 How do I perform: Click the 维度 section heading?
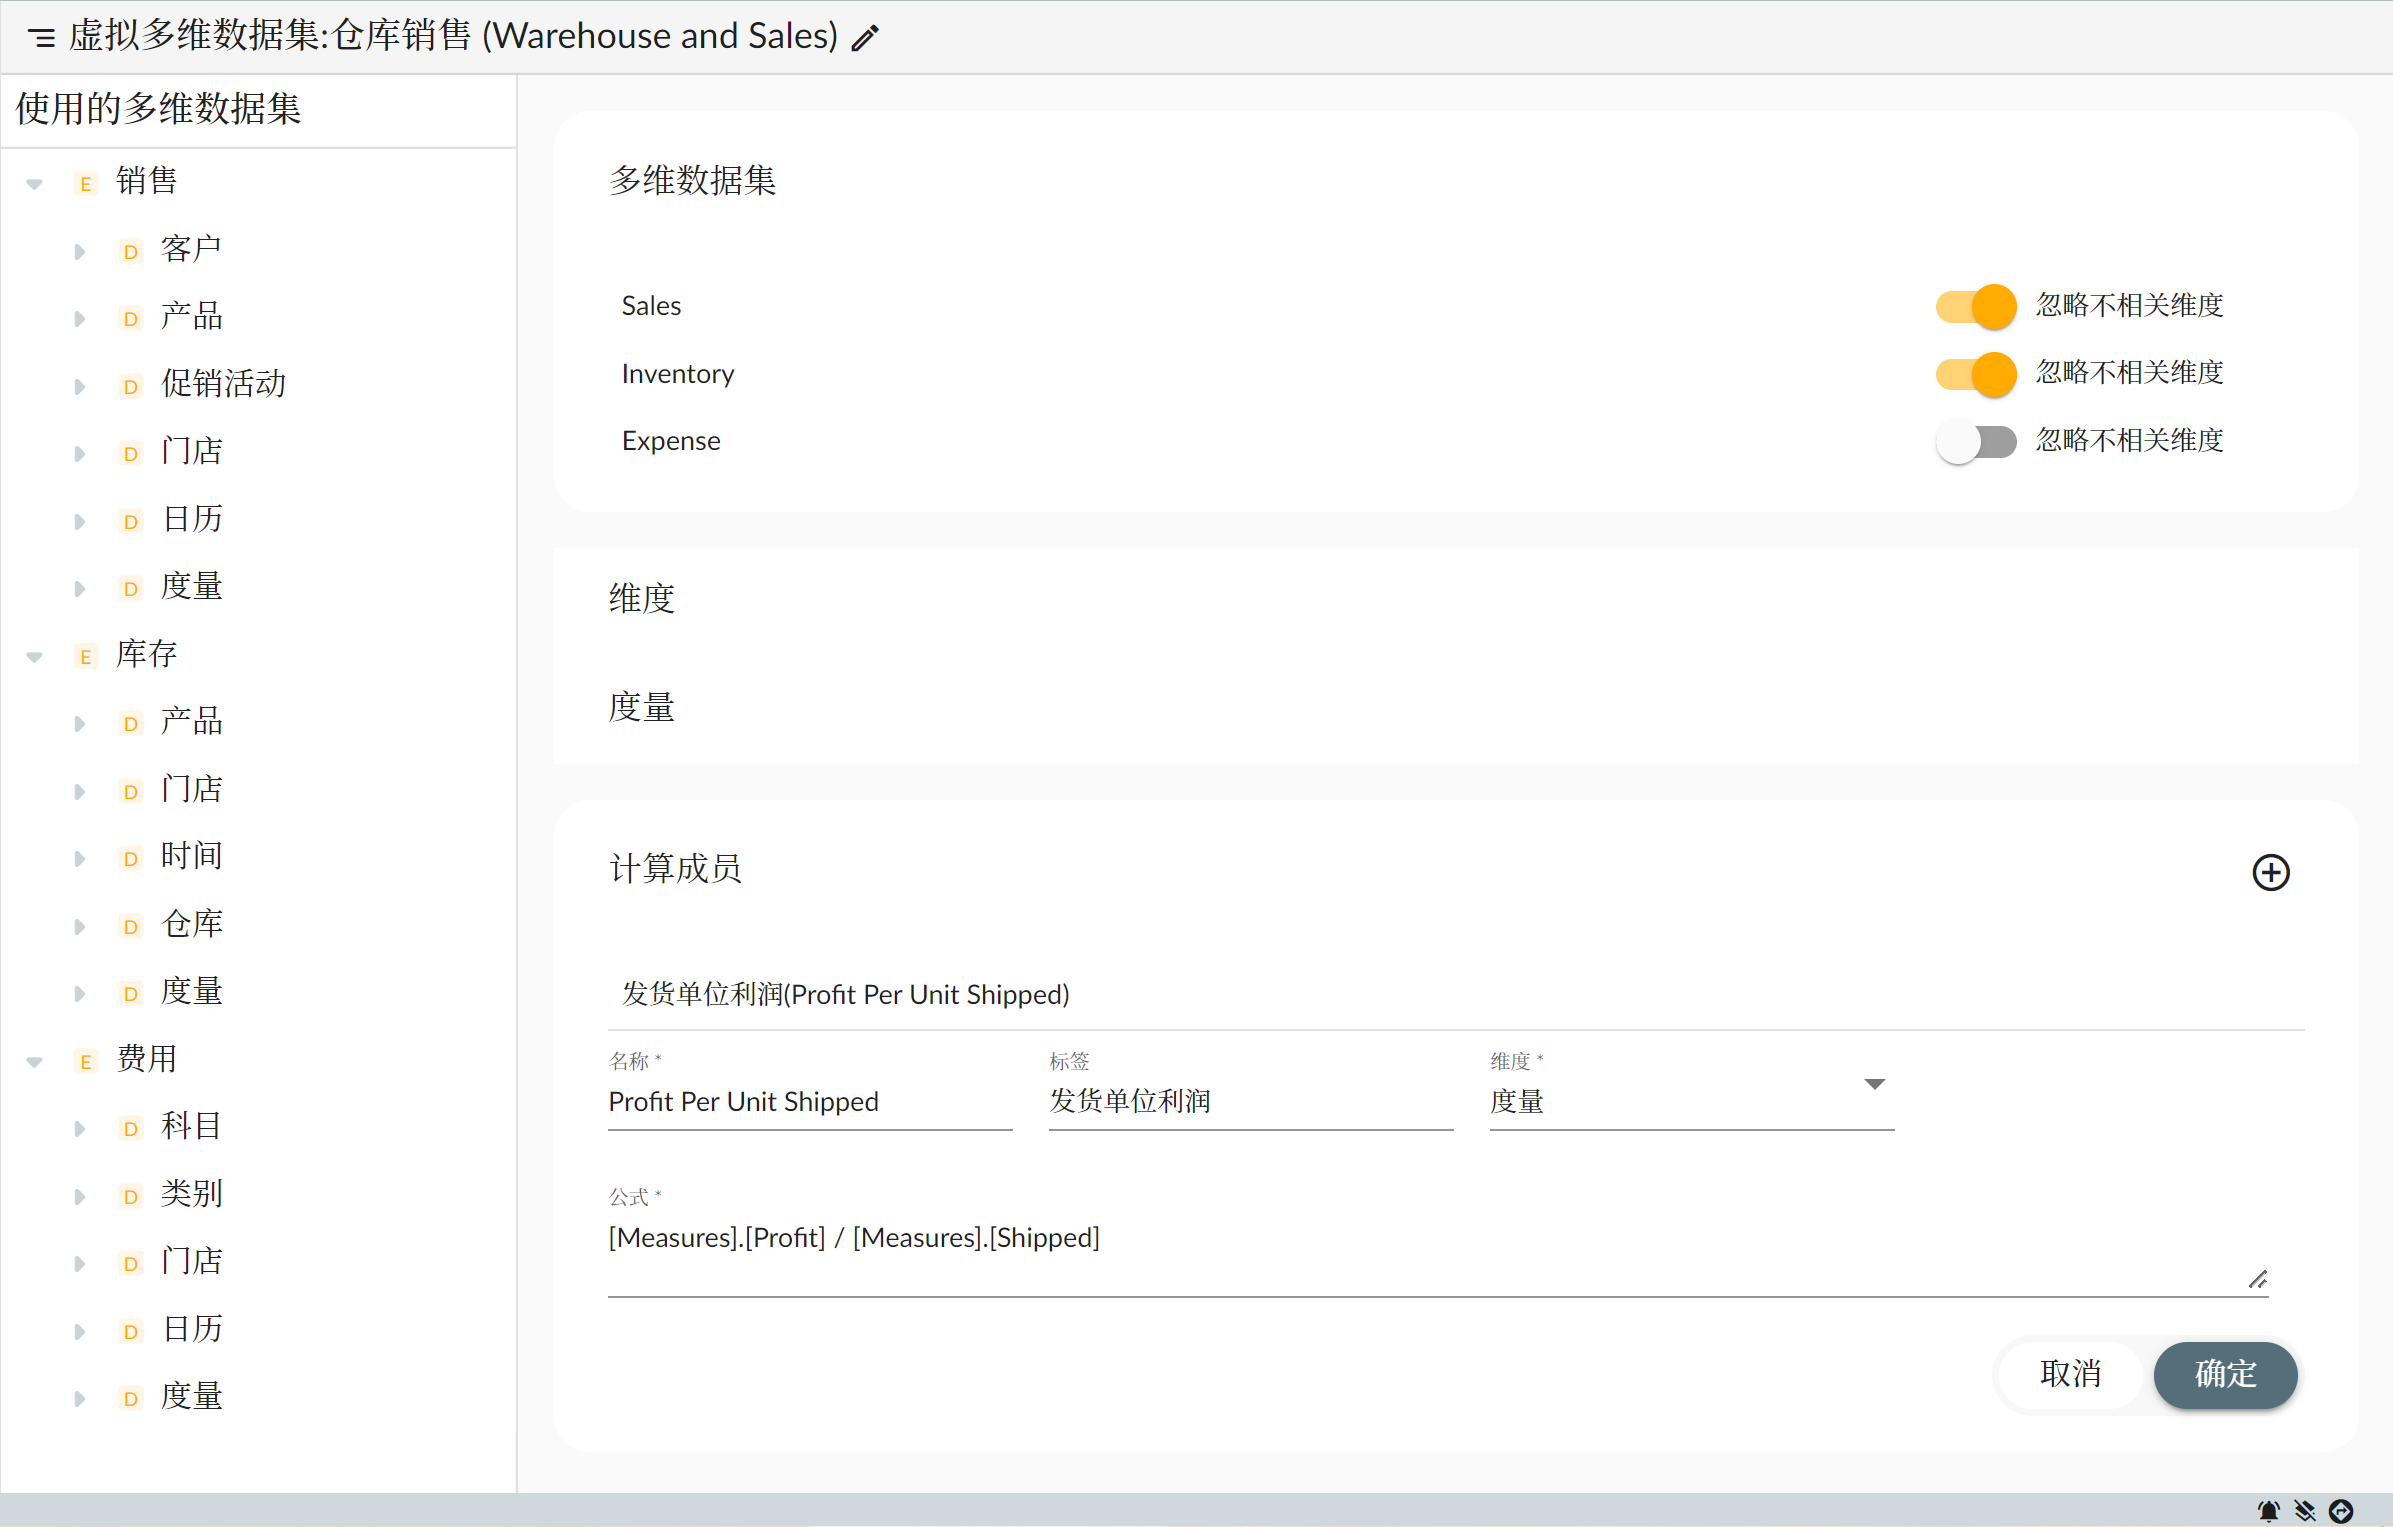pos(641,599)
